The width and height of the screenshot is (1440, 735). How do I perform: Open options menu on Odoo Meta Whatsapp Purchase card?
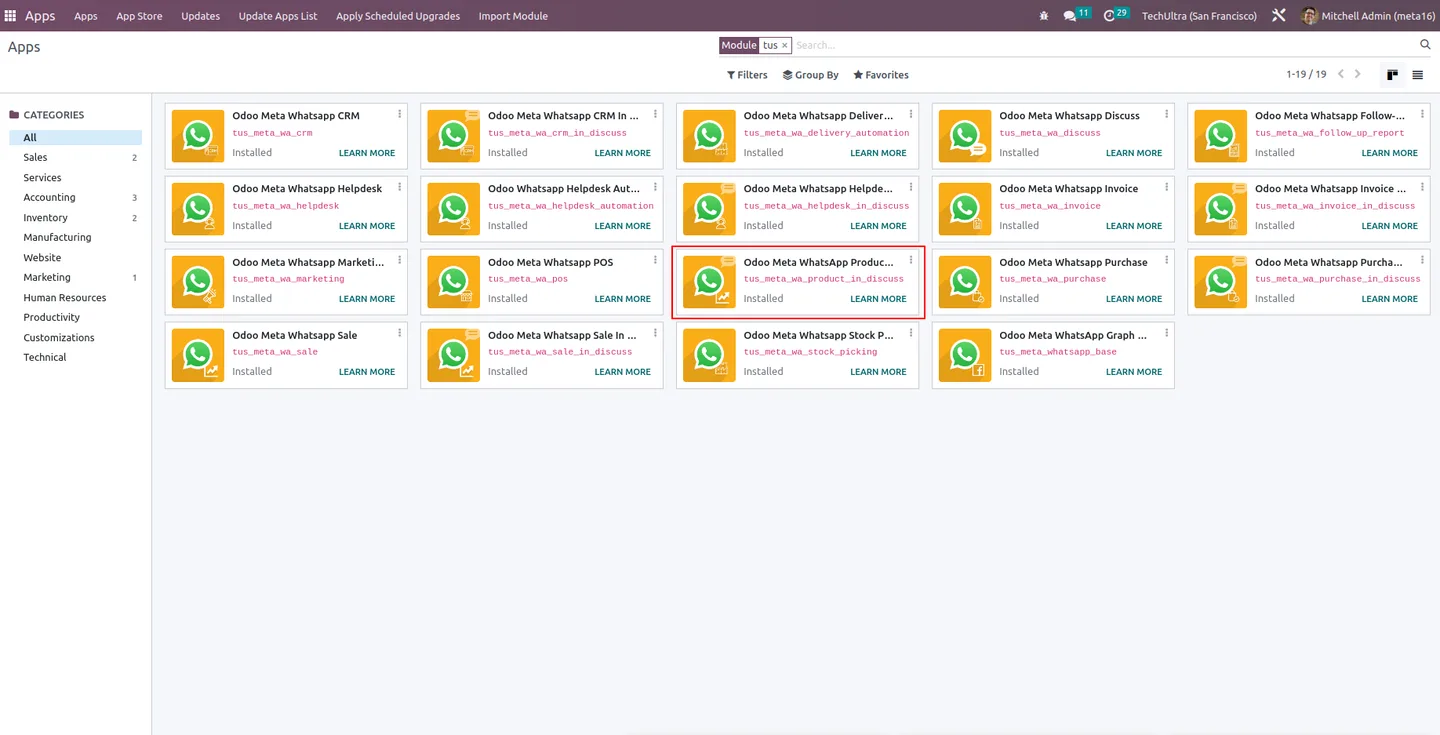click(x=1166, y=260)
